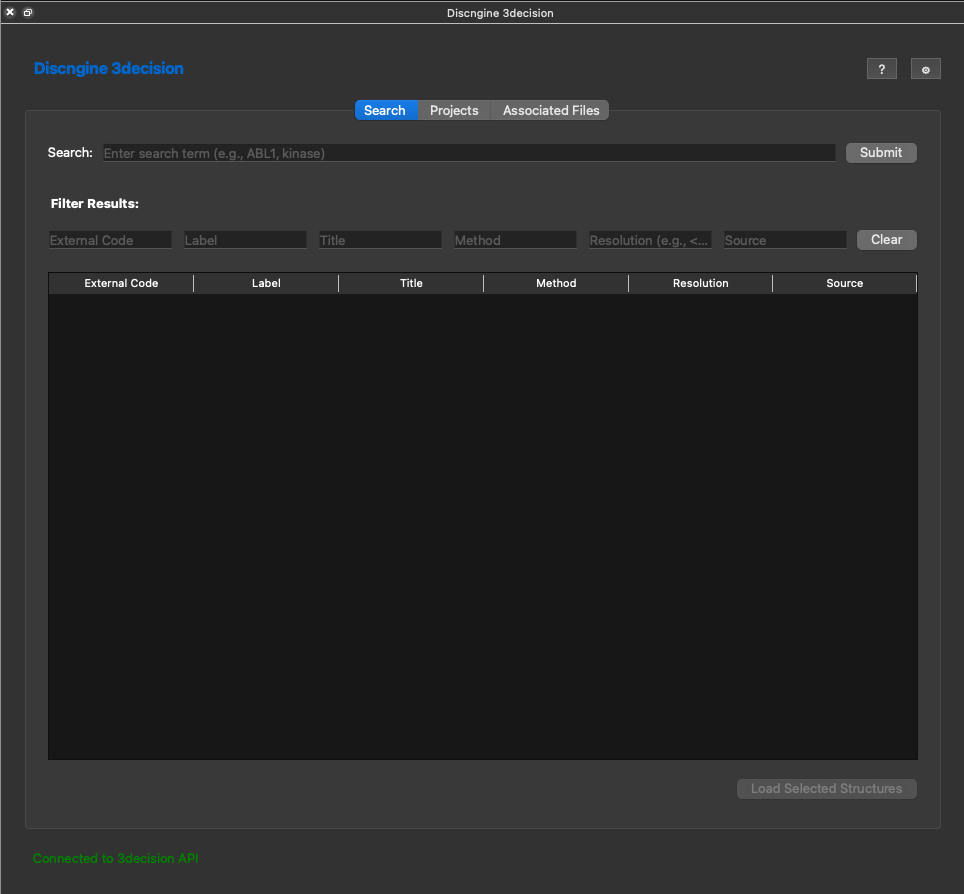The height and width of the screenshot is (894, 964).
Task: Close the Discngine 3decision window
Action: tap(10, 12)
